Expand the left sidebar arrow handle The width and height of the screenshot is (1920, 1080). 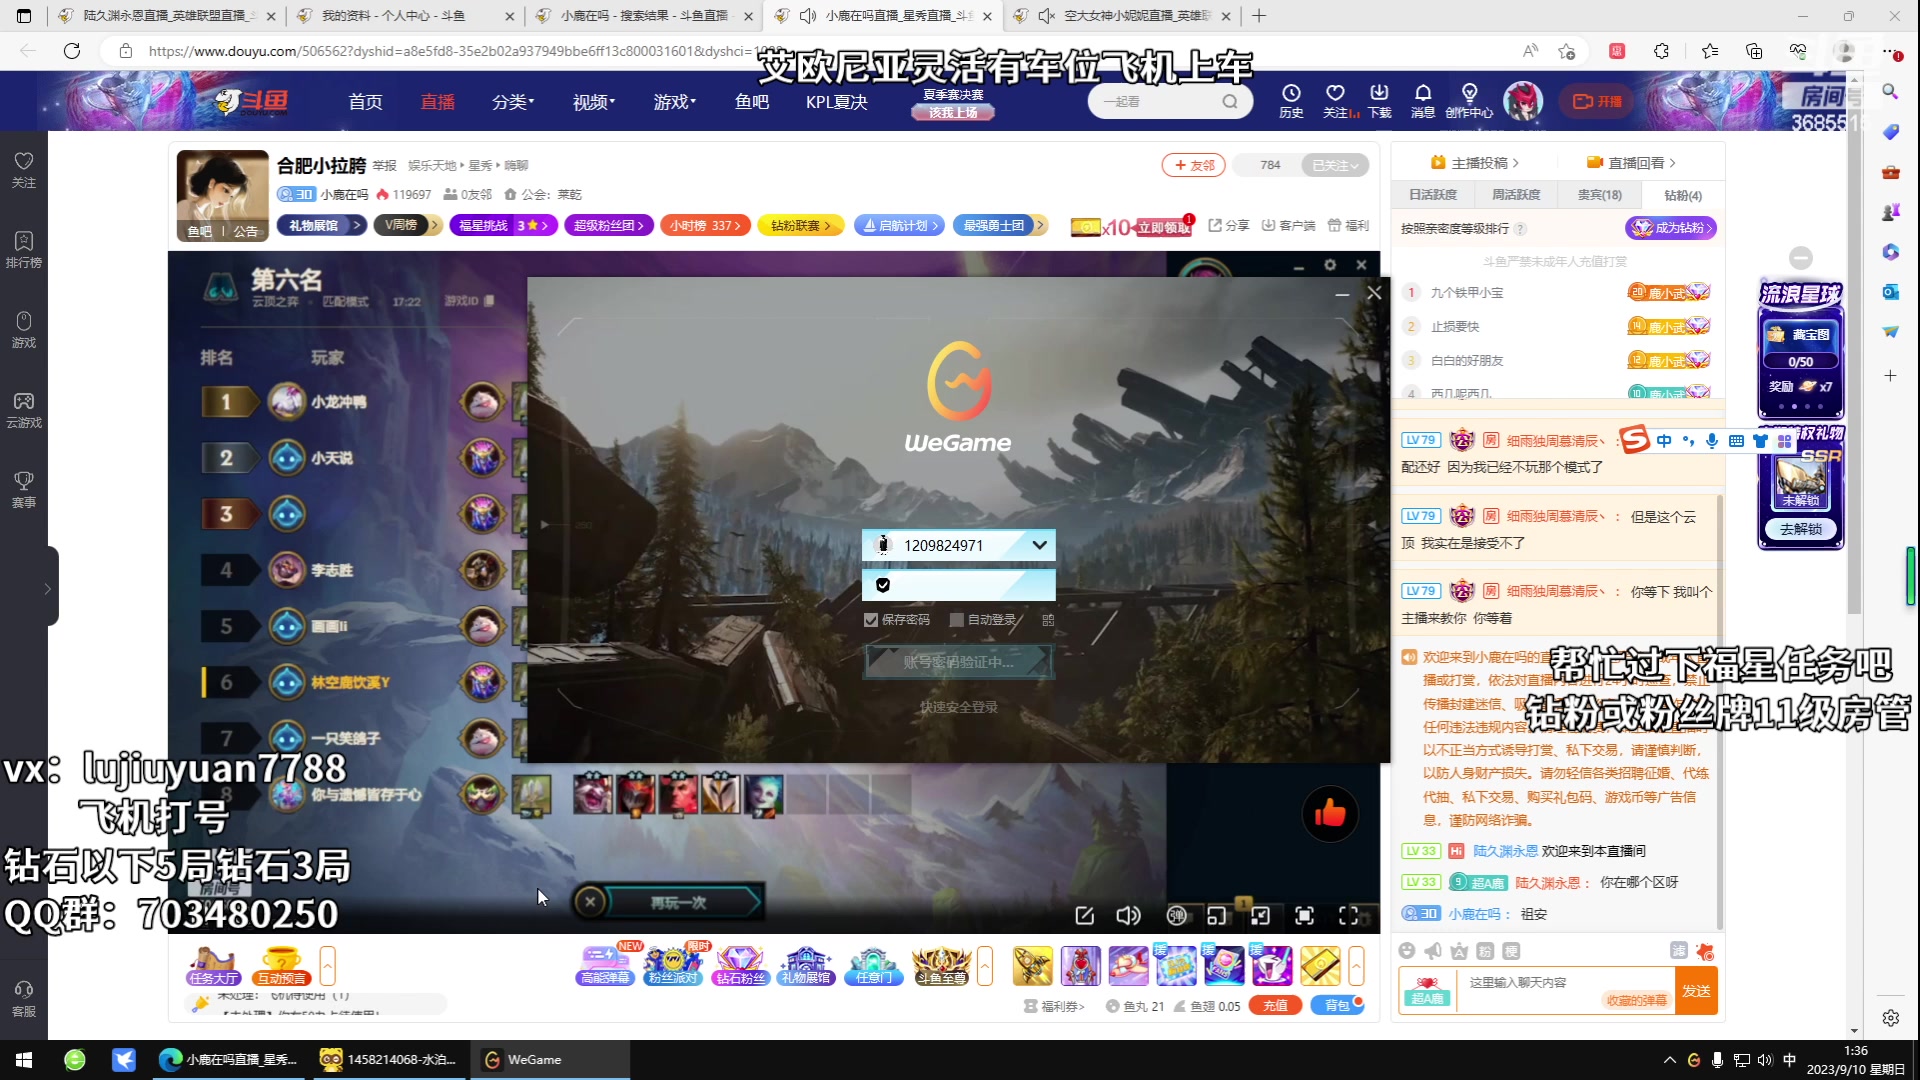click(48, 589)
